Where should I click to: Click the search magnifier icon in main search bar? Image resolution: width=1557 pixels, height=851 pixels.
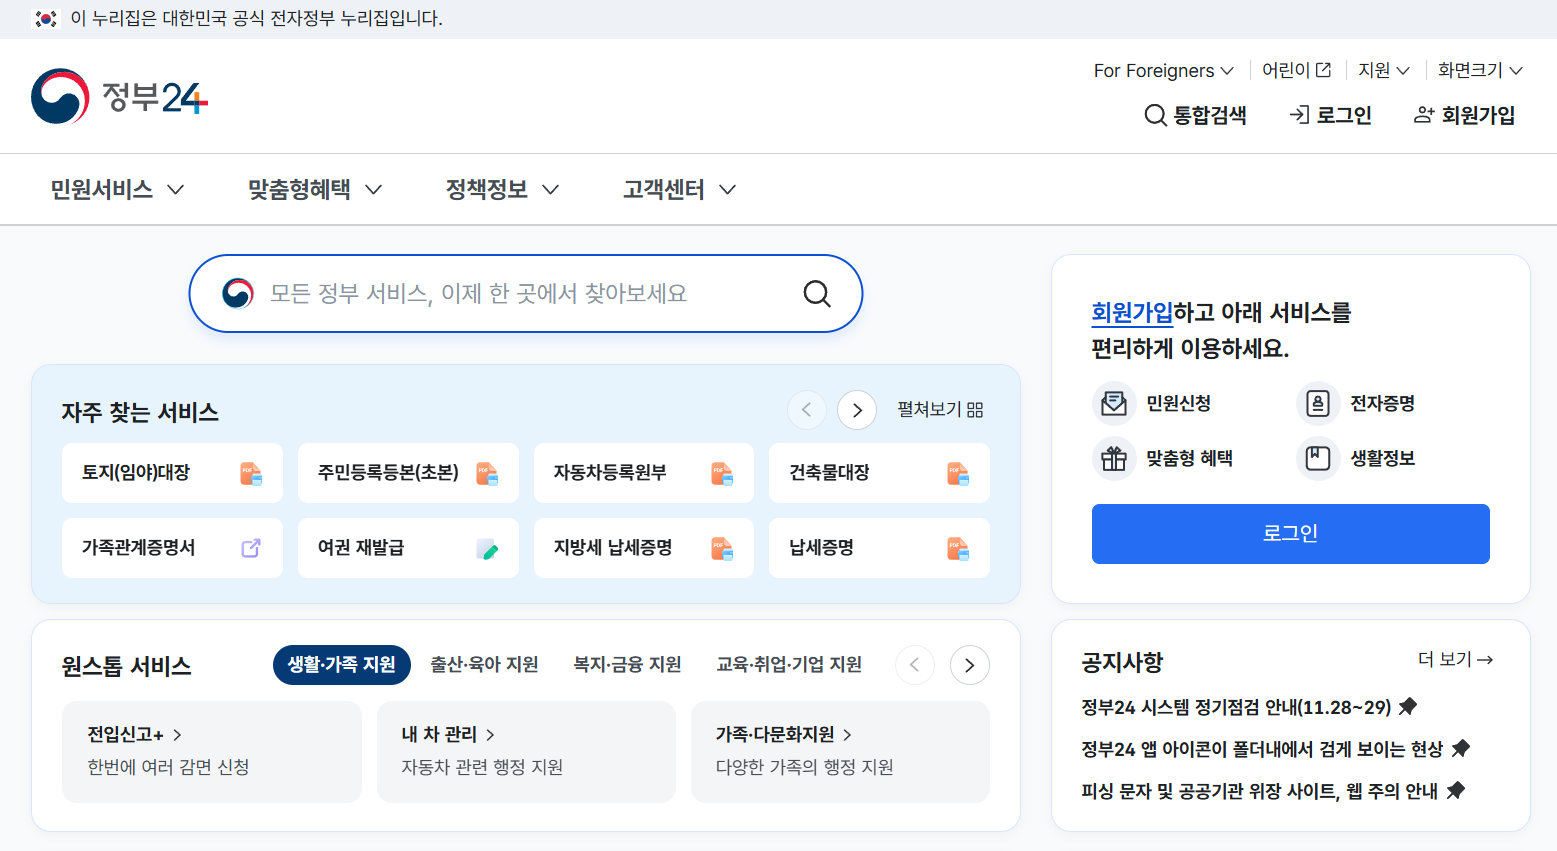(817, 293)
